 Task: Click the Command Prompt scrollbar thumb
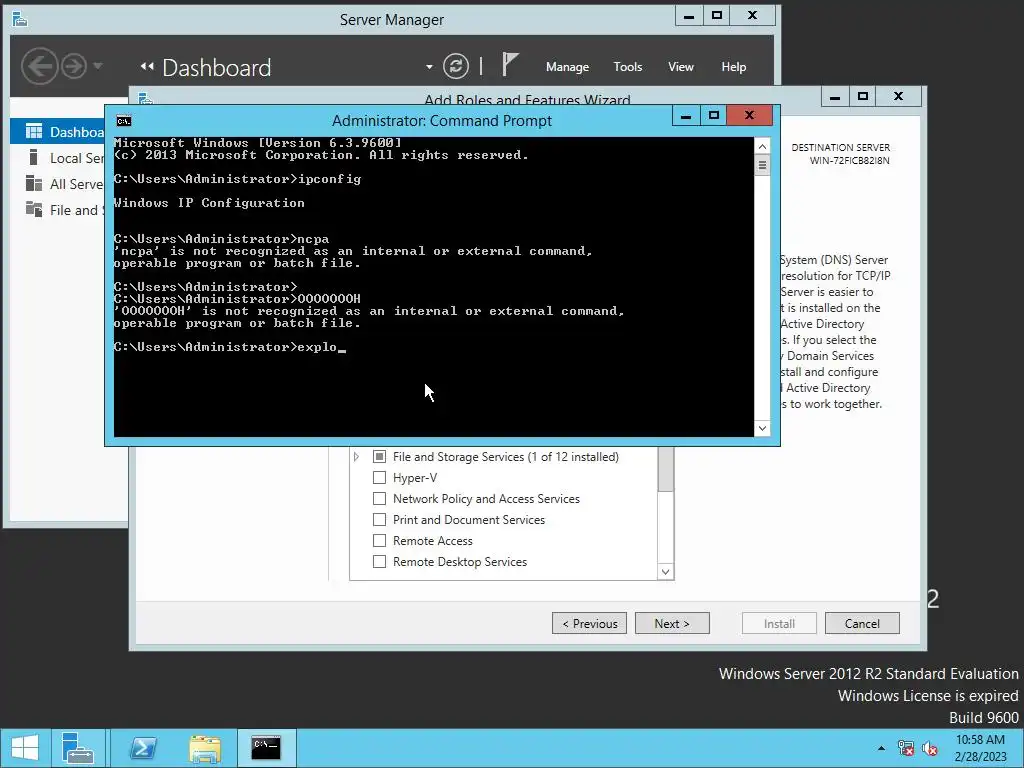(x=762, y=165)
